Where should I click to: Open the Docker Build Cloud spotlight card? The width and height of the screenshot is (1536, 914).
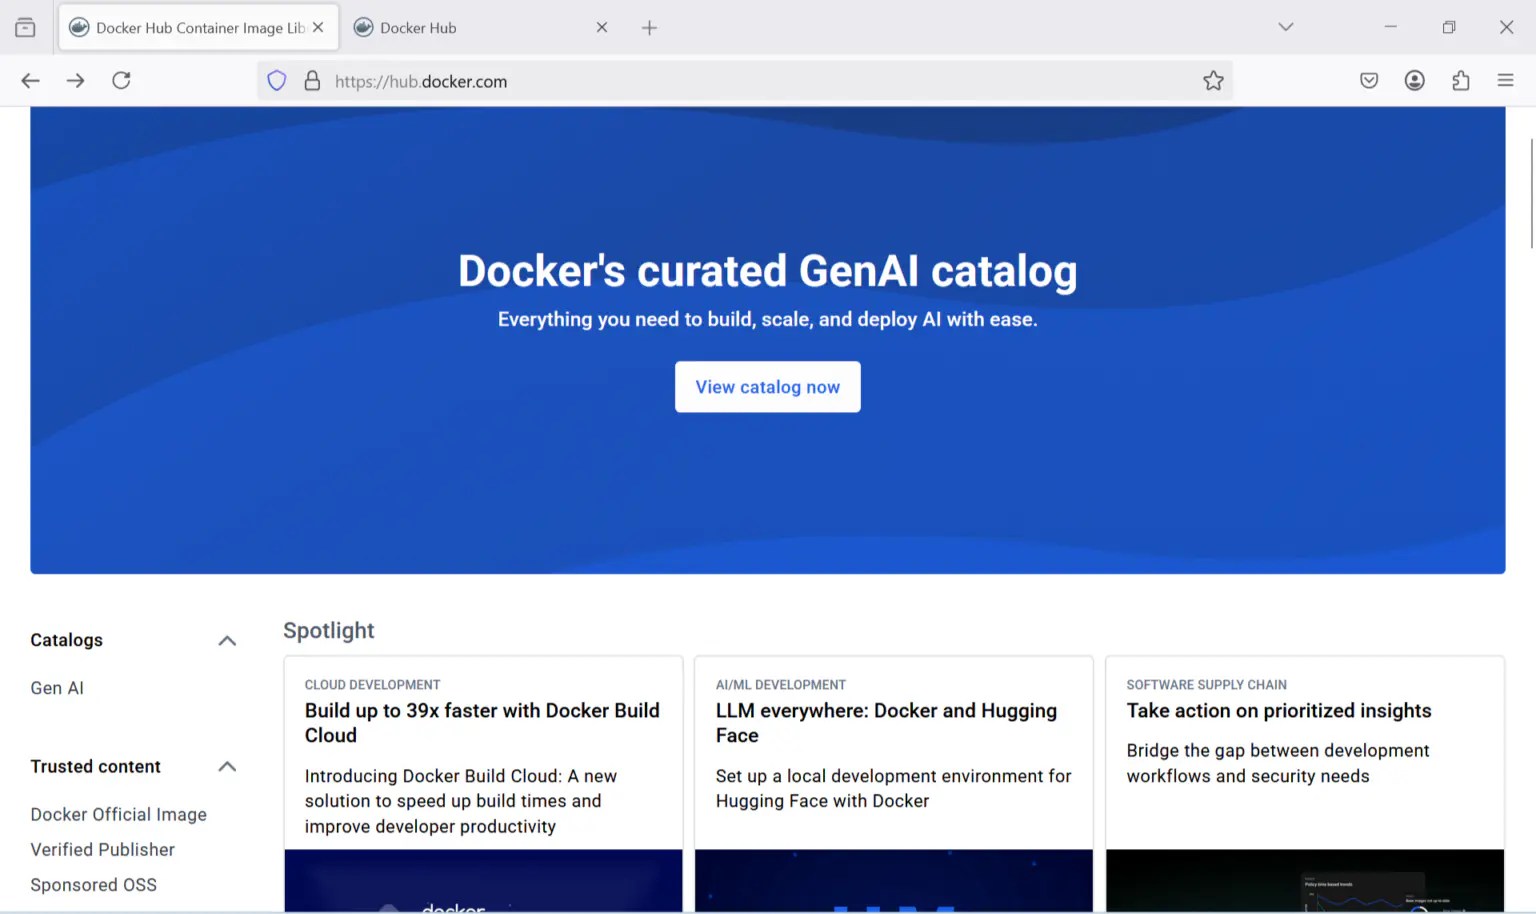pos(483,784)
